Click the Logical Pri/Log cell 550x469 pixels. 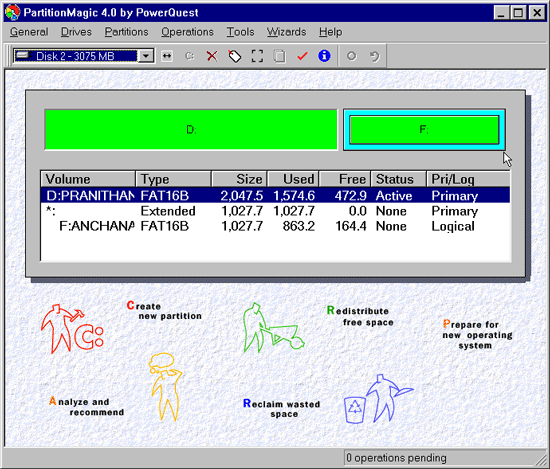pyautogui.click(x=453, y=226)
